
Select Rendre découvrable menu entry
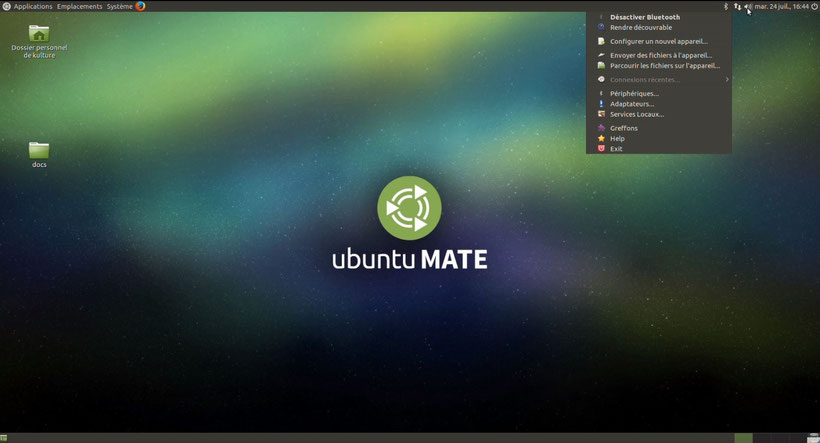(658, 28)
